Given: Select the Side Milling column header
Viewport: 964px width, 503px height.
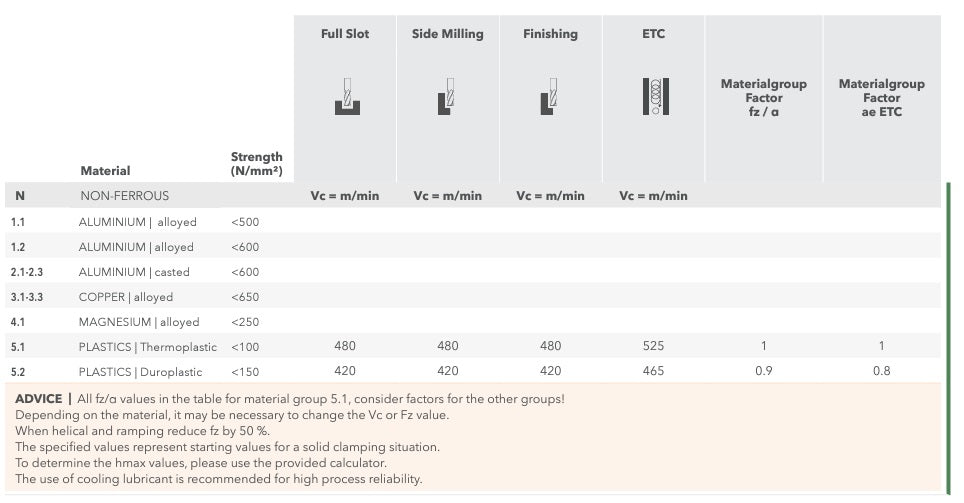Looking at the screenshot, I should 448,34.
